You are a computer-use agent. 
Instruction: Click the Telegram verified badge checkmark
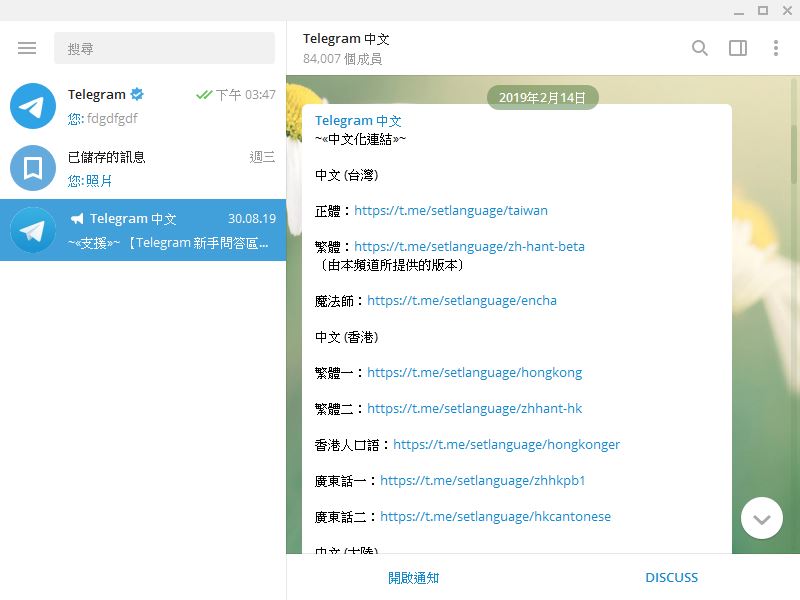tap(136, 95)
